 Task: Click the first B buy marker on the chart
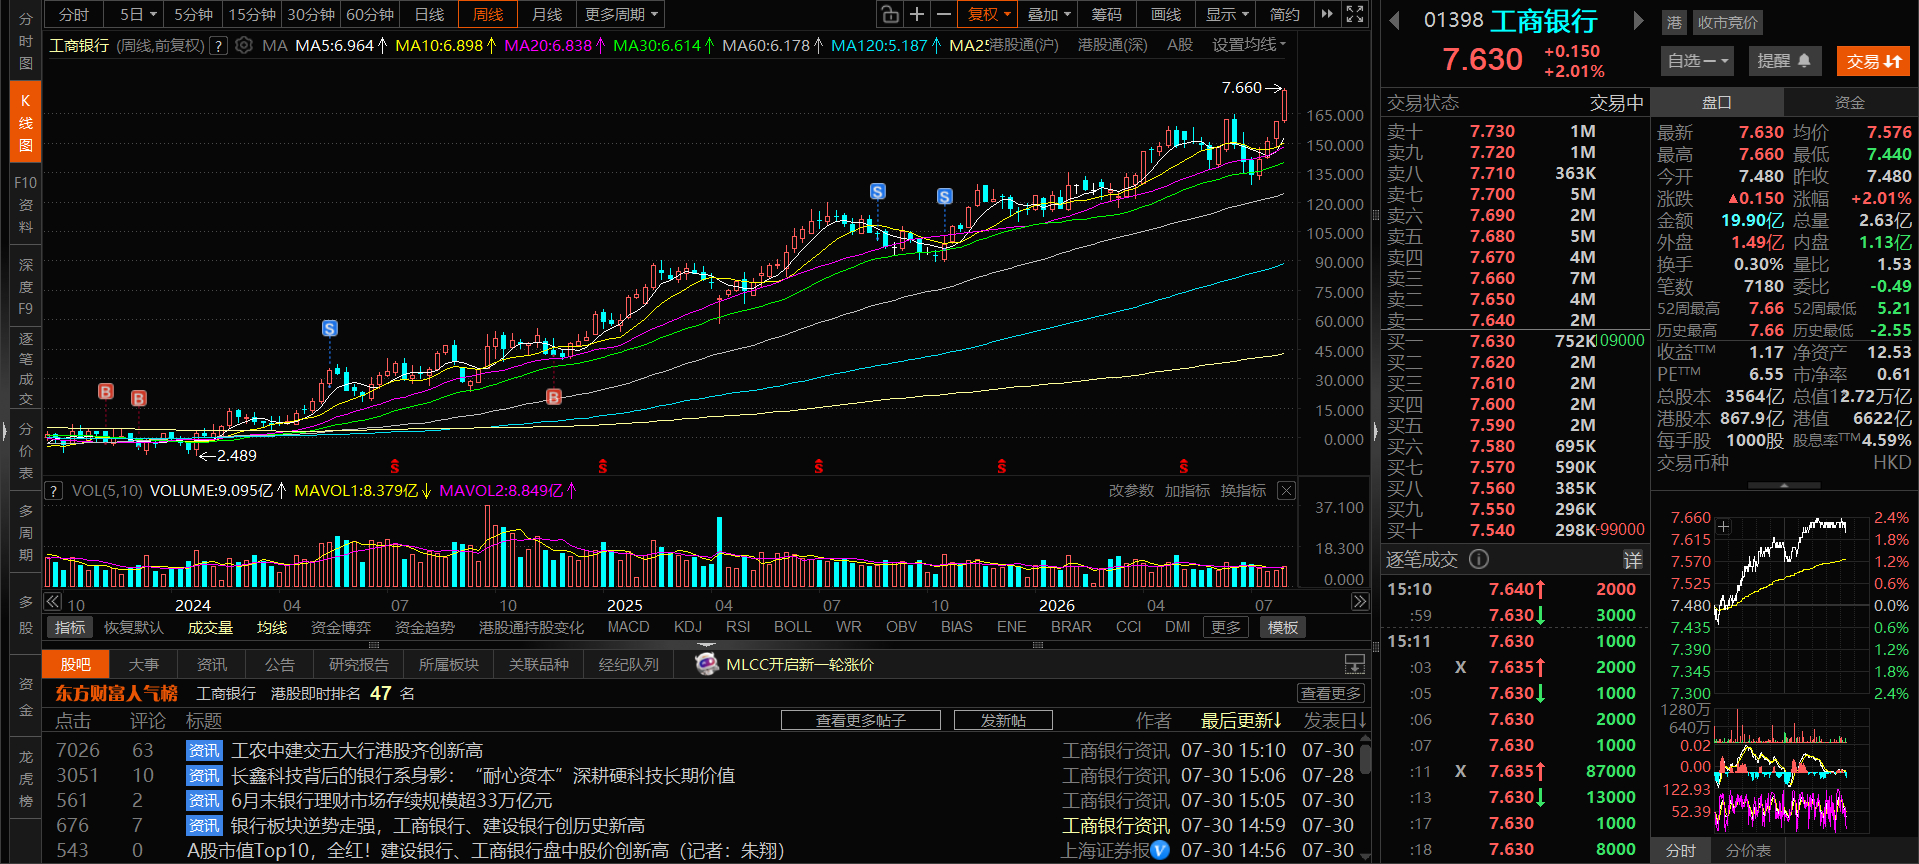[106, 391]
